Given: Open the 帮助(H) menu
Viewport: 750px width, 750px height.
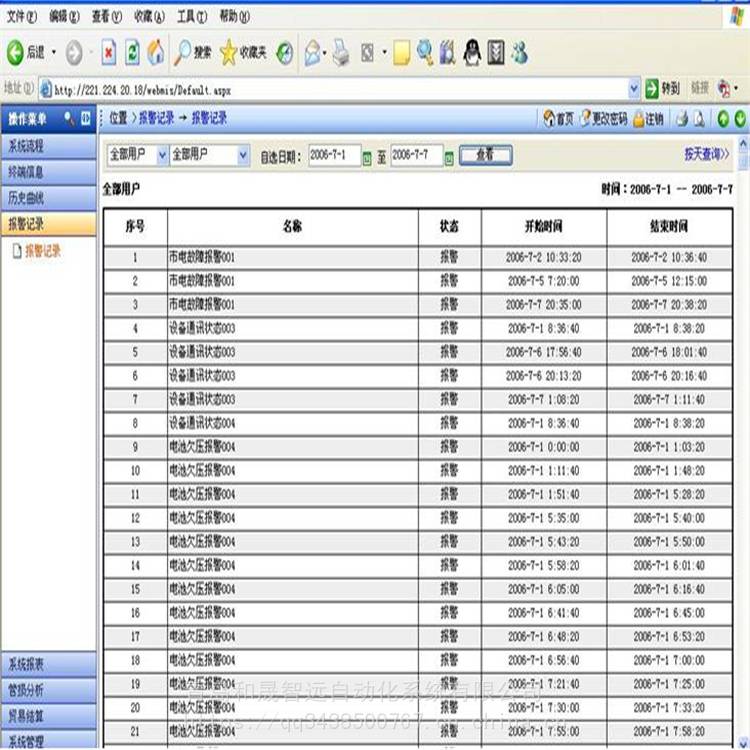Looking at the screenshot, I should pyautogui.click(x=234, y=17).
